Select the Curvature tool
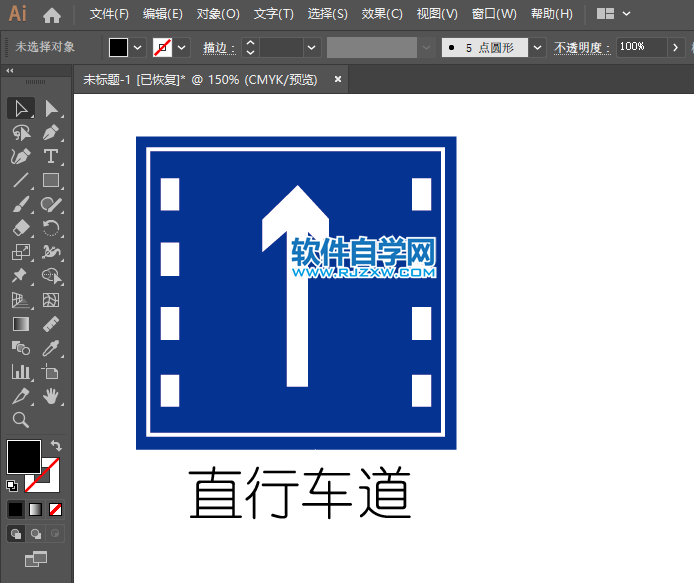Viewport: 694px width, 583px height. click(20, 156)
